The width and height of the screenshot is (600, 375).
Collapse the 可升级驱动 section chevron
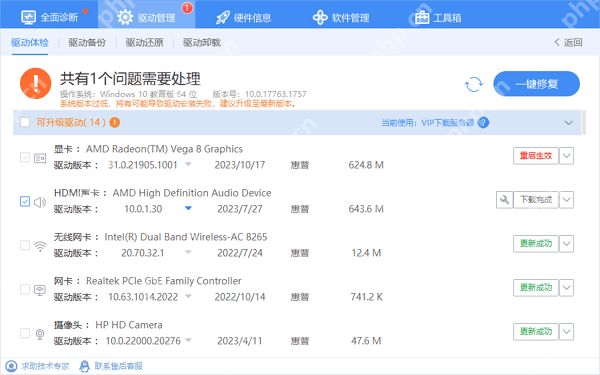[569, 123]
